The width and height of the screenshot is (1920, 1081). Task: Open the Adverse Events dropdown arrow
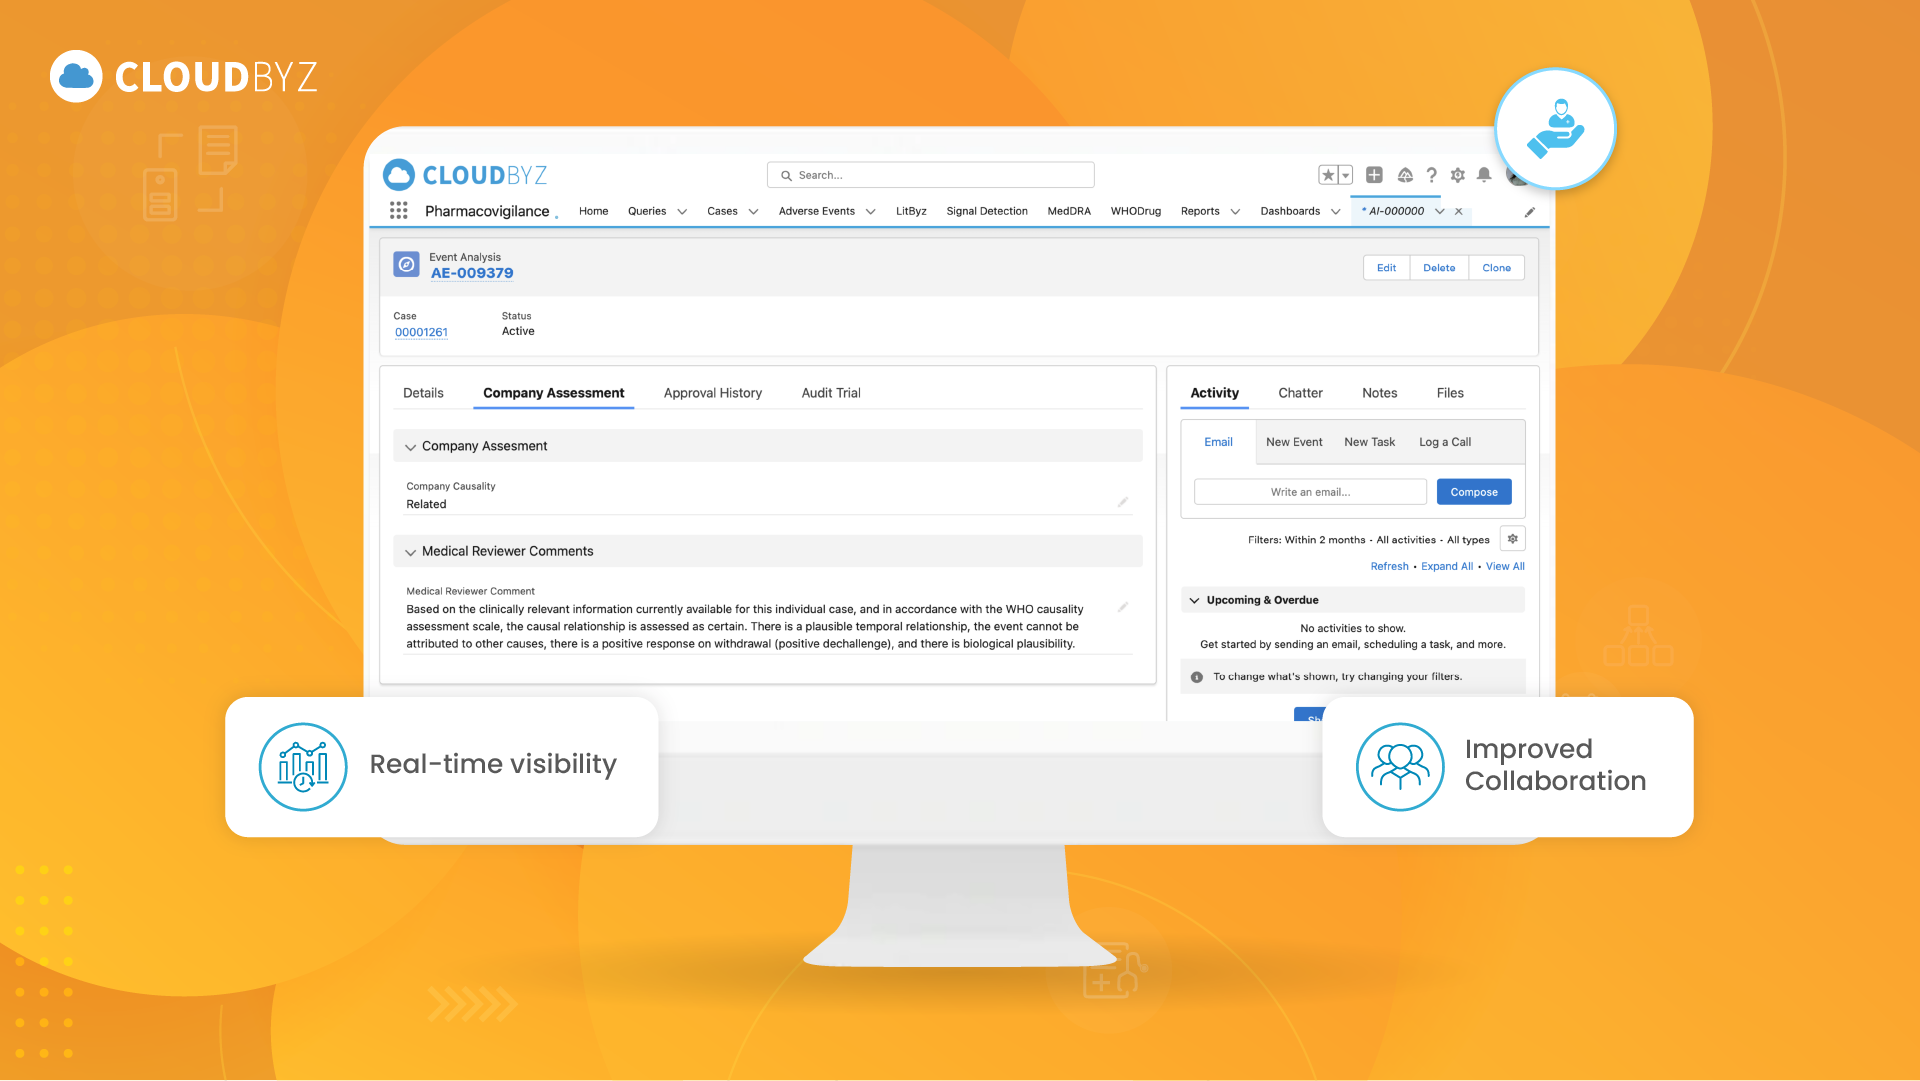(x=870, y=212)
